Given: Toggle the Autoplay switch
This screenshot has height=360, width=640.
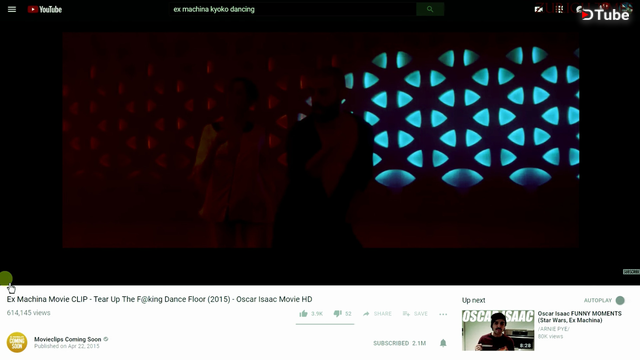Looking at the screenshot, I should pyautogui.click(x=620, y=300).
